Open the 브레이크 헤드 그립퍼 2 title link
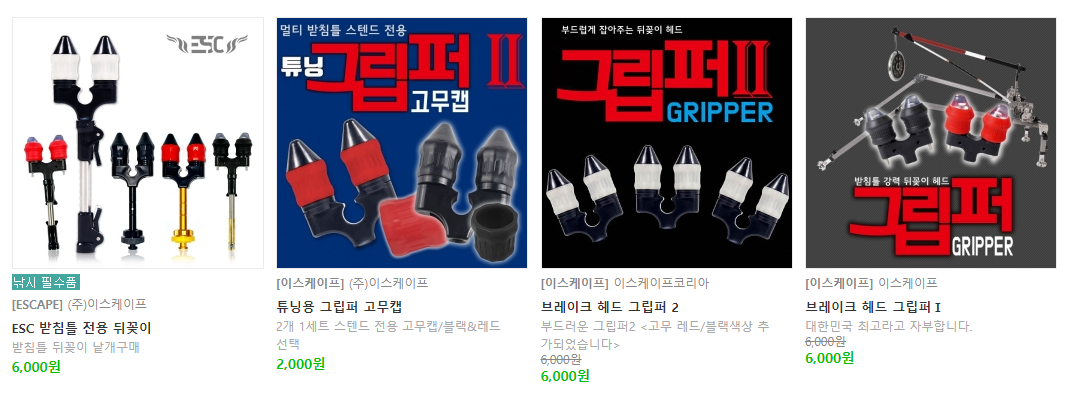The height and width of the screenshot is (418, 1074). tap(610, 307)
